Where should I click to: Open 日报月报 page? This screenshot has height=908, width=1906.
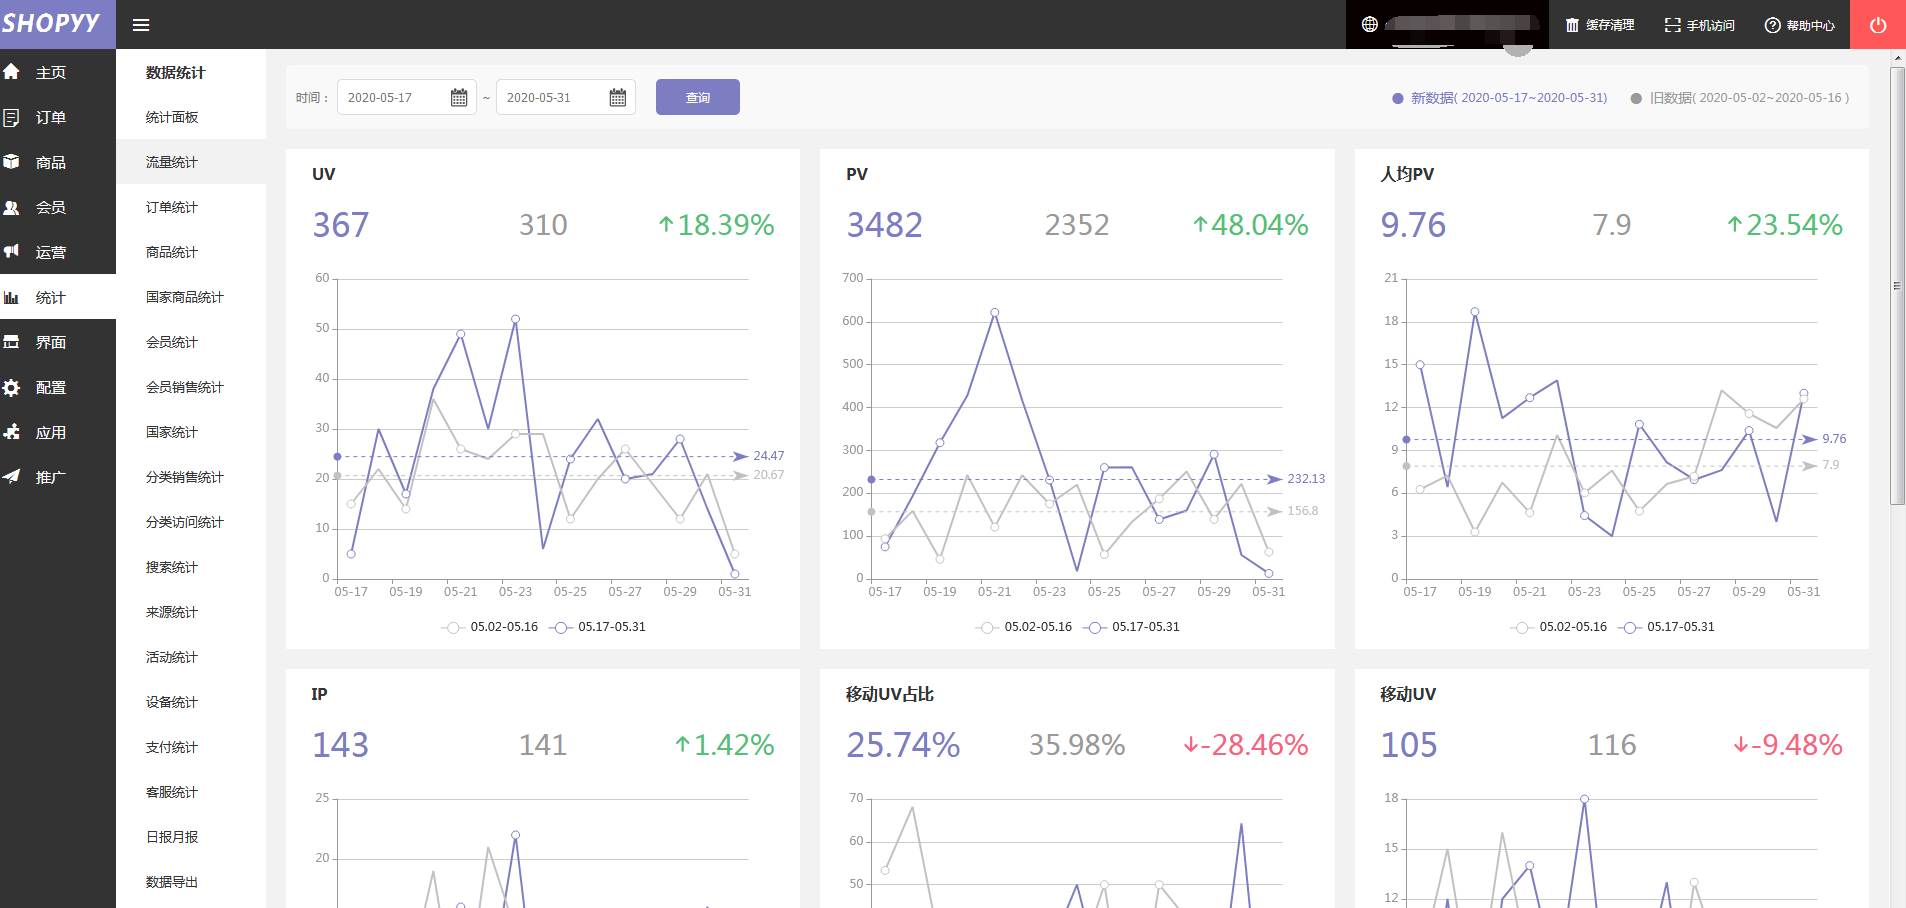click(172, 837)
